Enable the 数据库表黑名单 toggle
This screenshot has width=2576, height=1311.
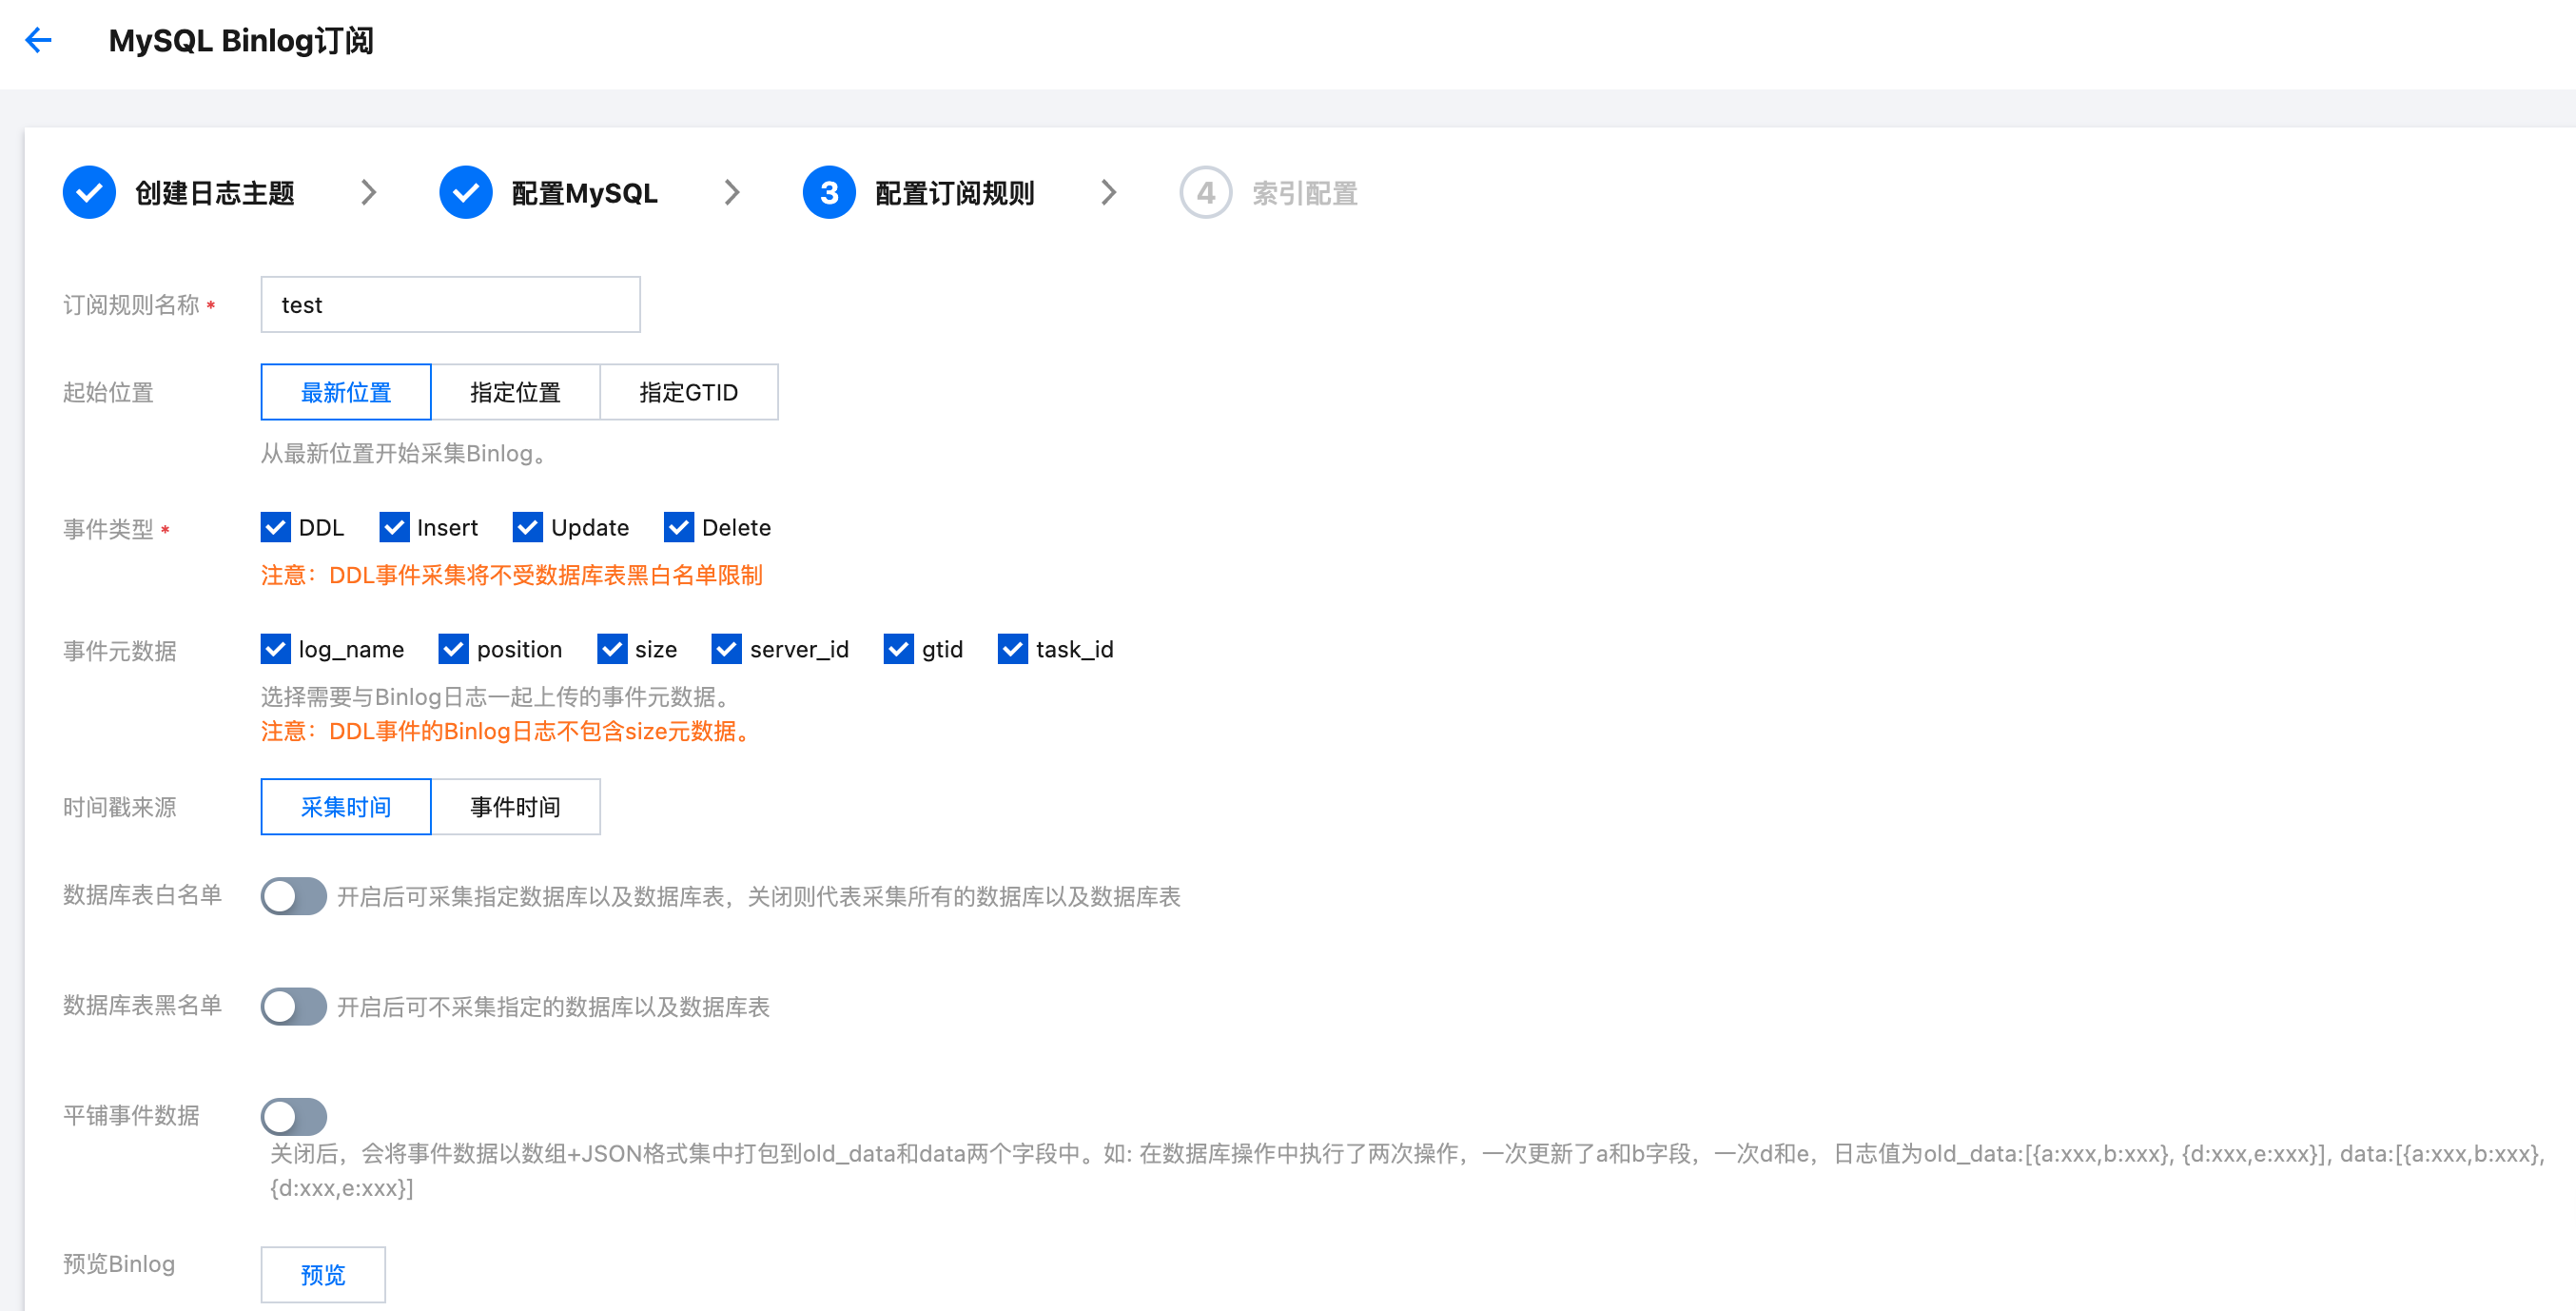click(x=293, y=1006)
